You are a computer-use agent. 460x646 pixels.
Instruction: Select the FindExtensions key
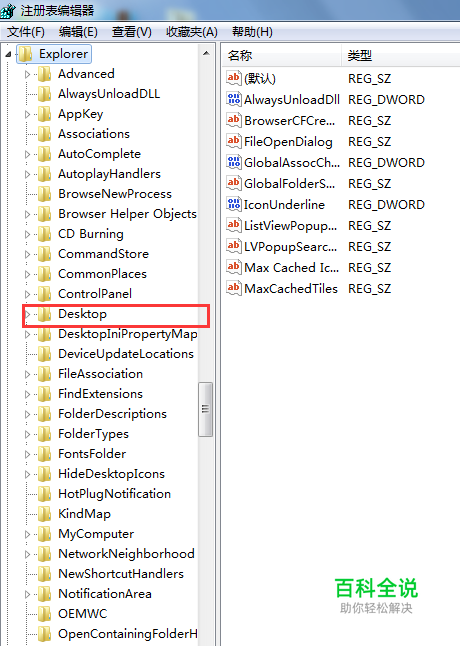pos(100,394)
